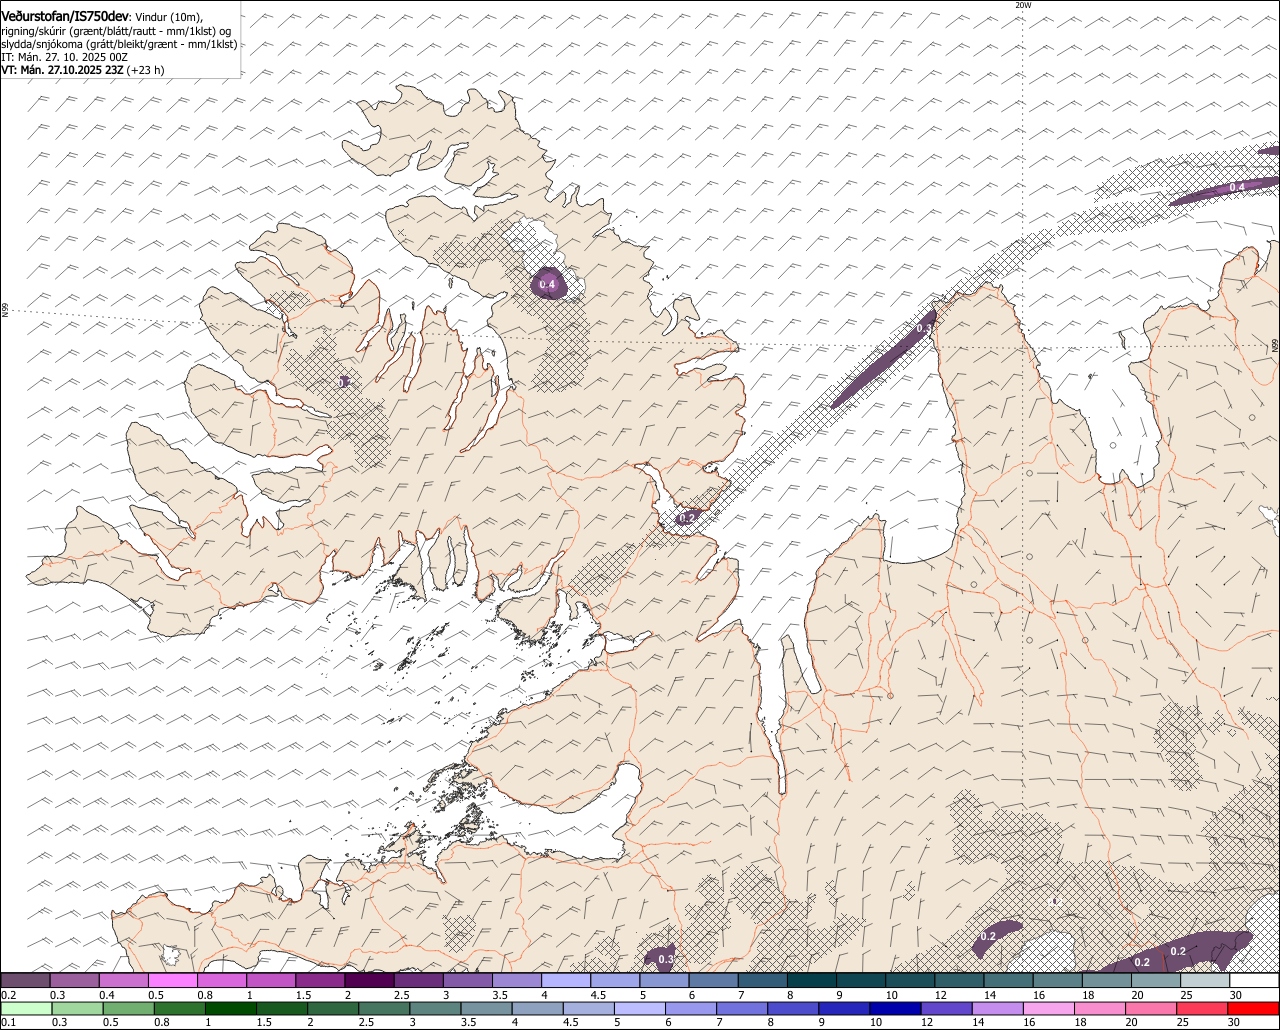Click the light periwinkle swatch labeled 4 in the upper legend
The image size is (1280, 1030).
567,980
